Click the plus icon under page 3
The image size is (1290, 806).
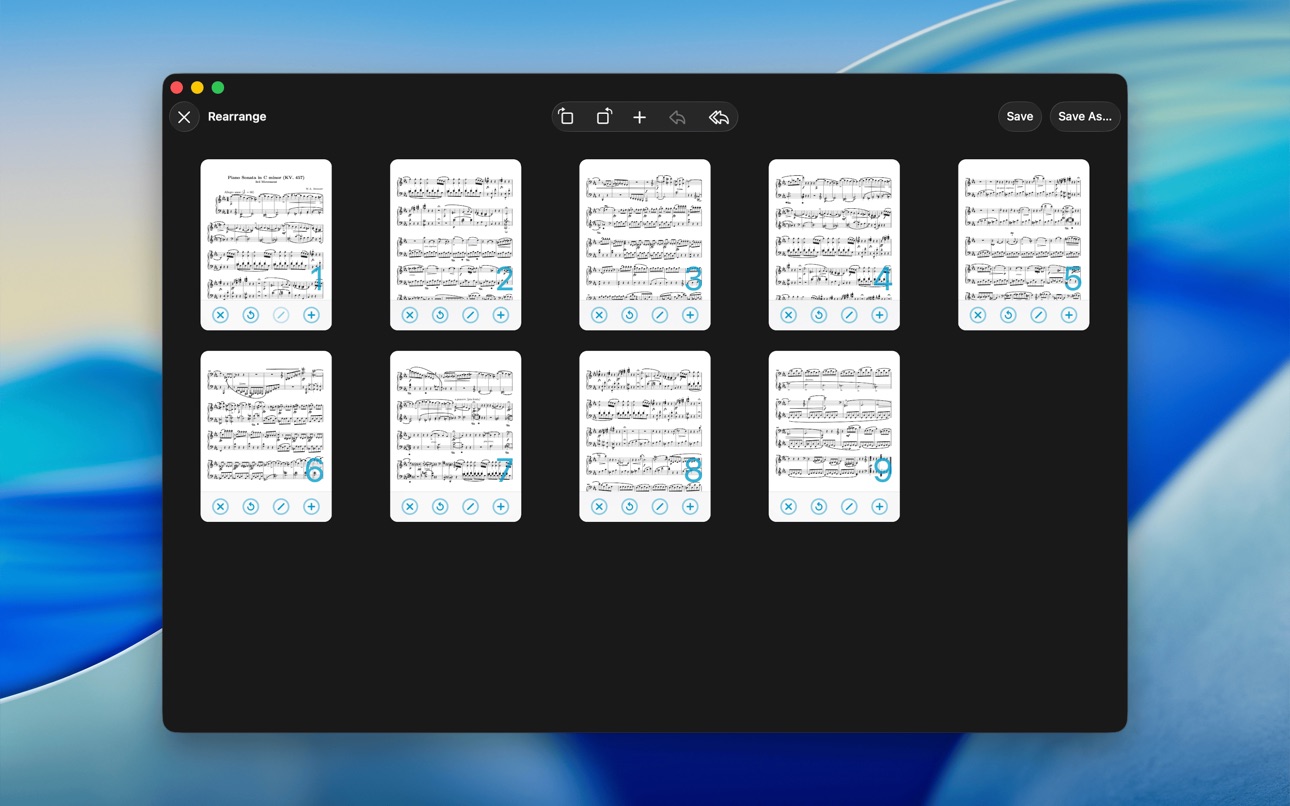click(x=690, y=315)
